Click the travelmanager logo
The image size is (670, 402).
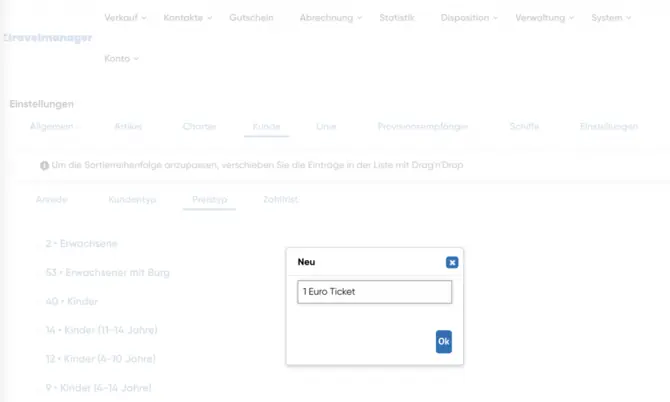(47, 37)
